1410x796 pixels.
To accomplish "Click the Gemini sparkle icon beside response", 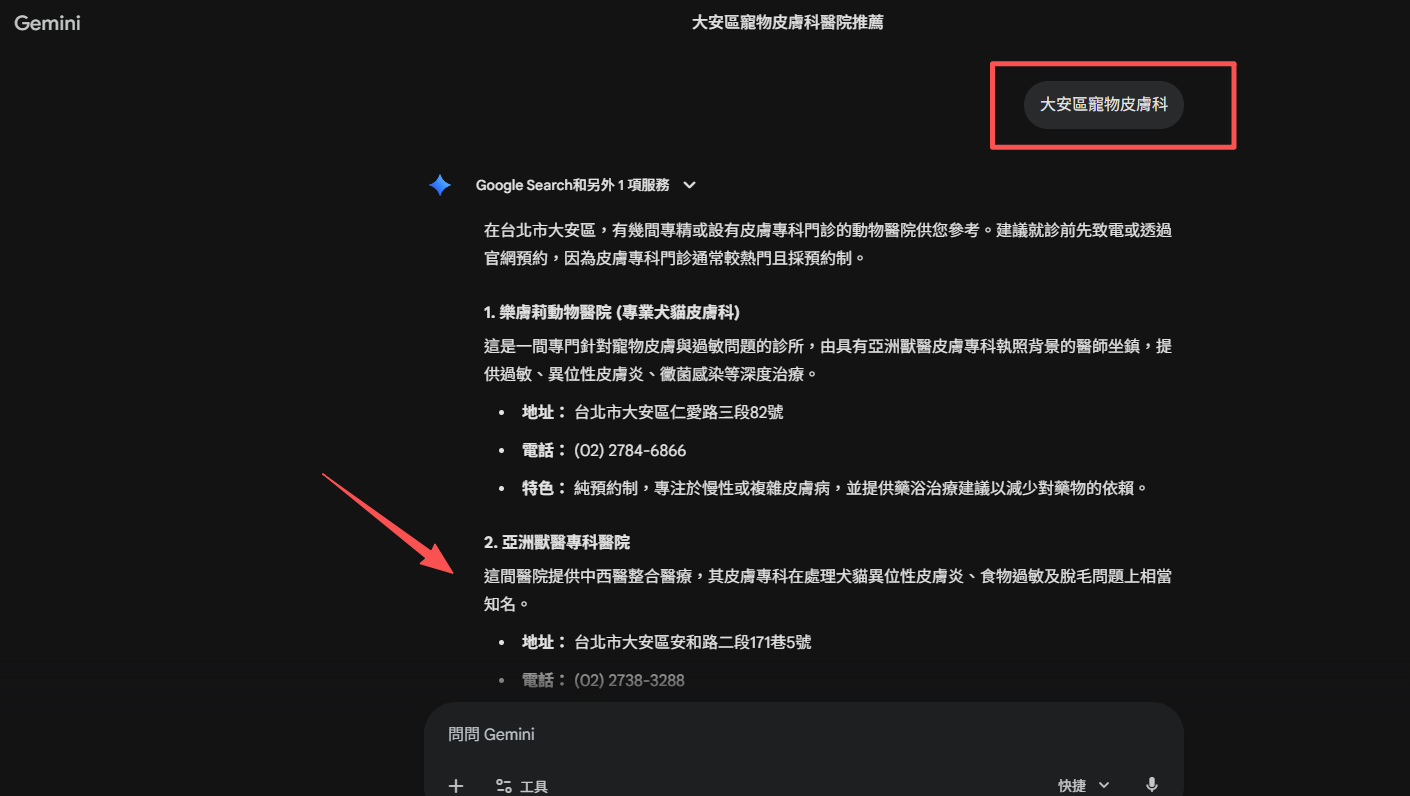I will [440, 185].
